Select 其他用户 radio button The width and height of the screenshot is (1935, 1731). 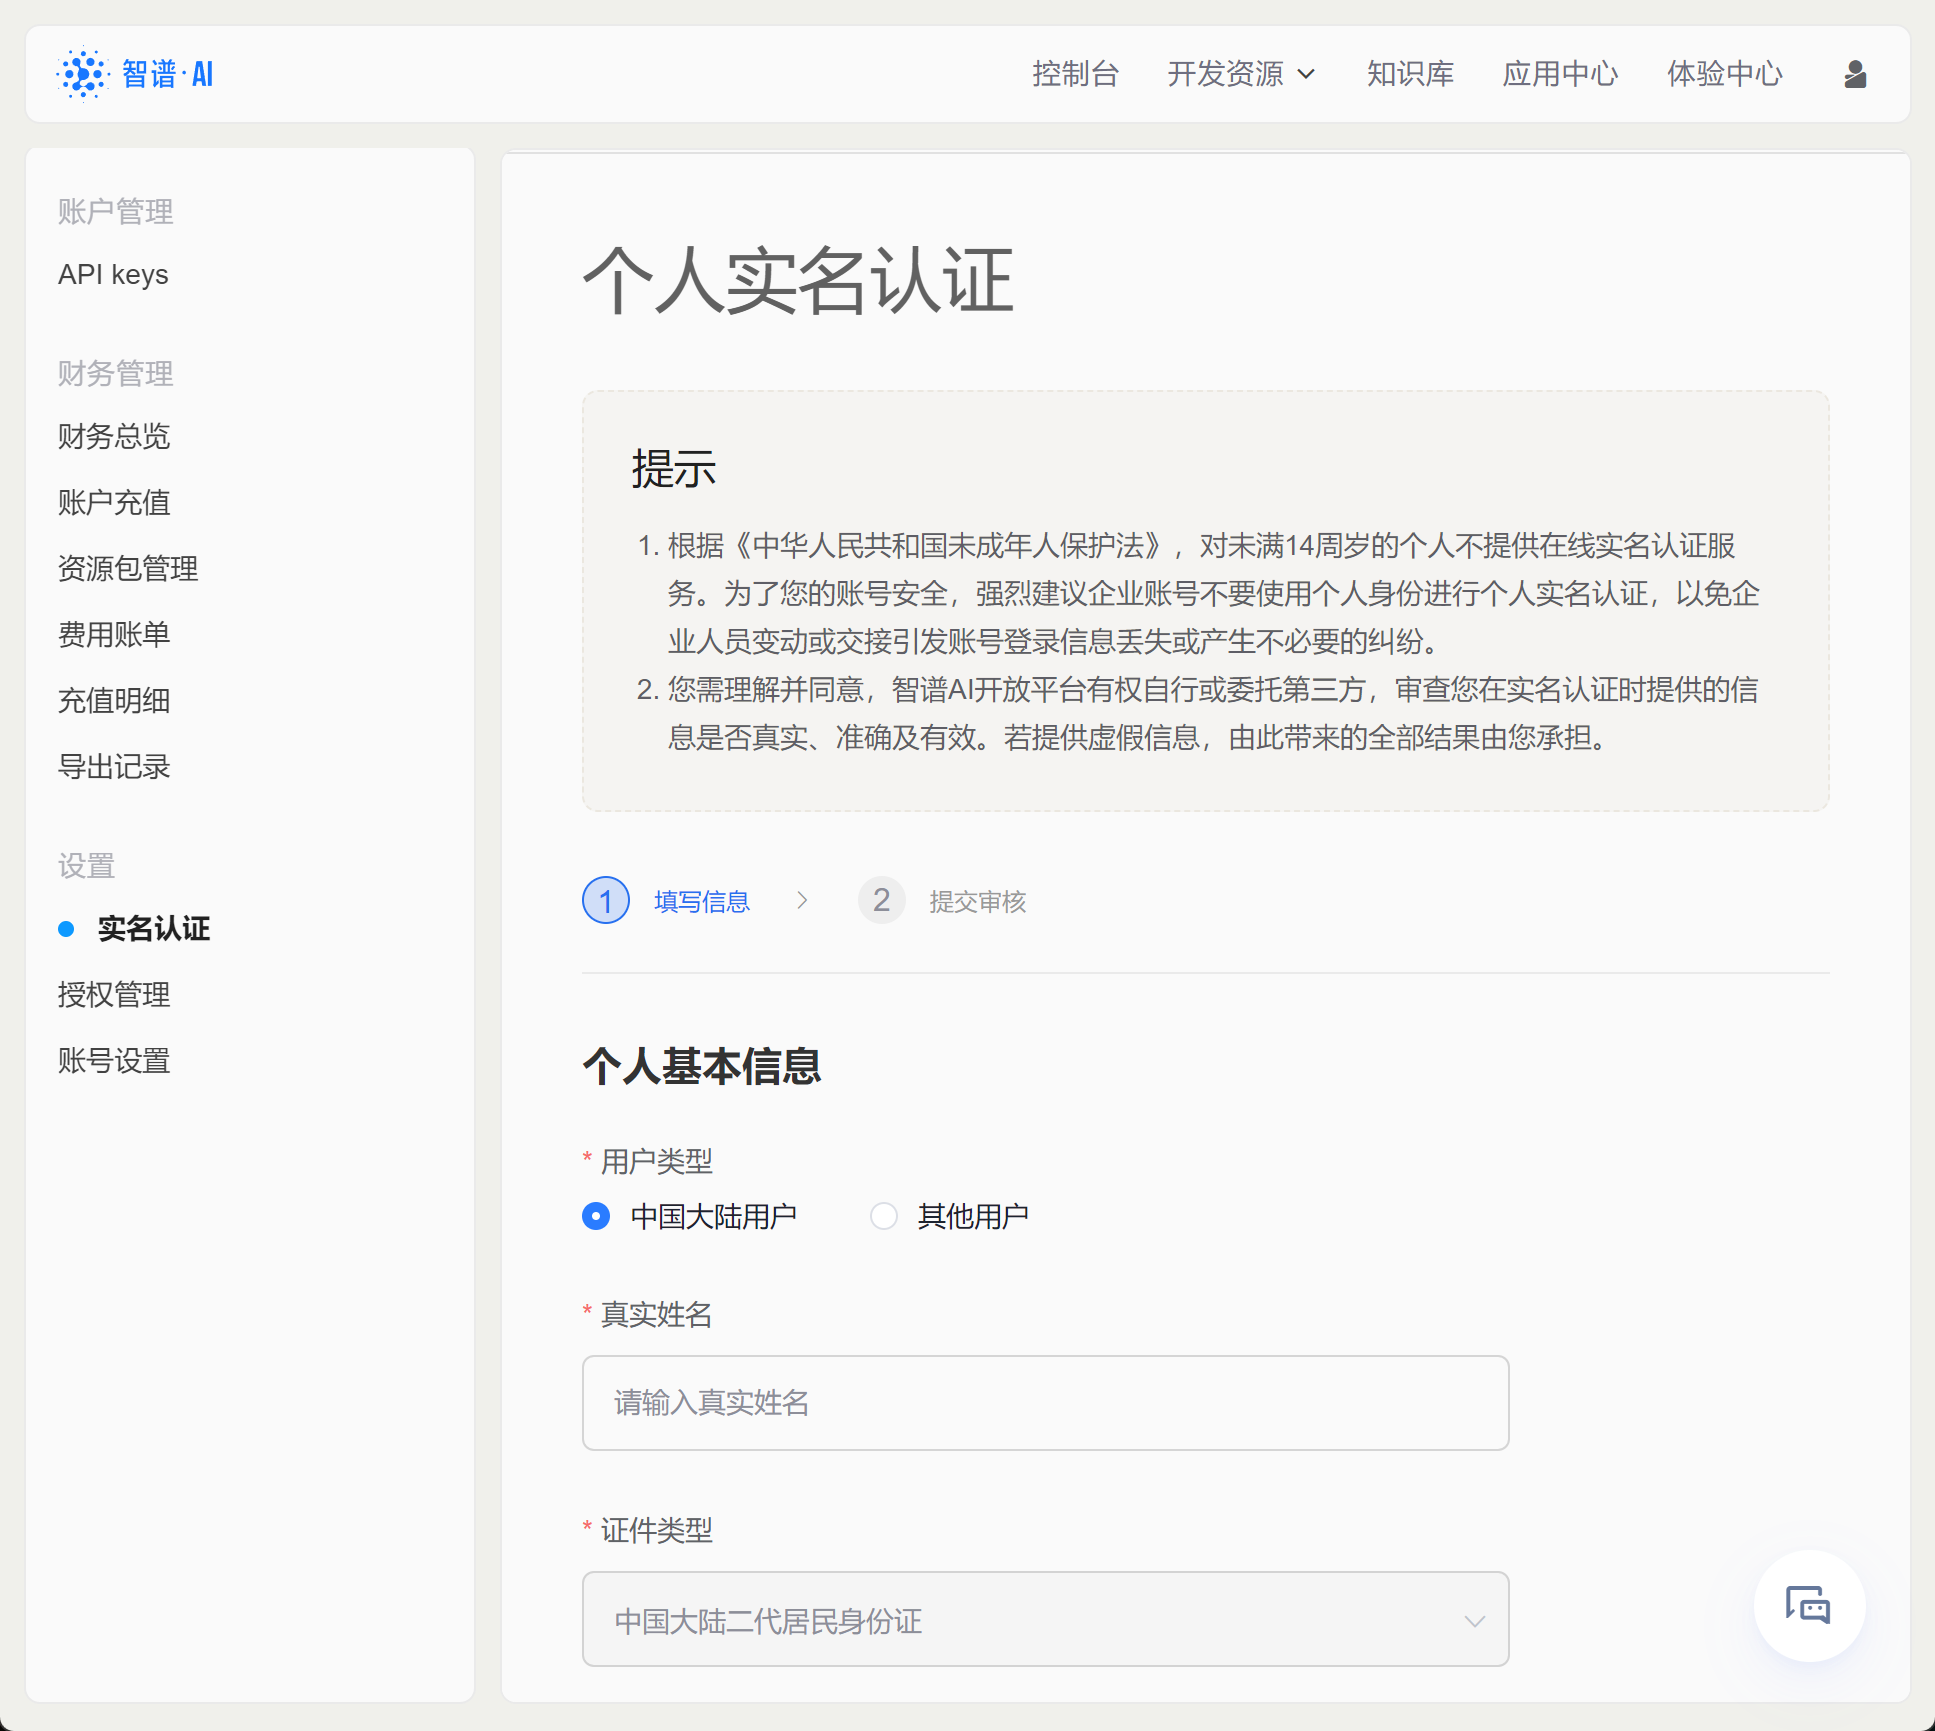(x=884, y=1216)
